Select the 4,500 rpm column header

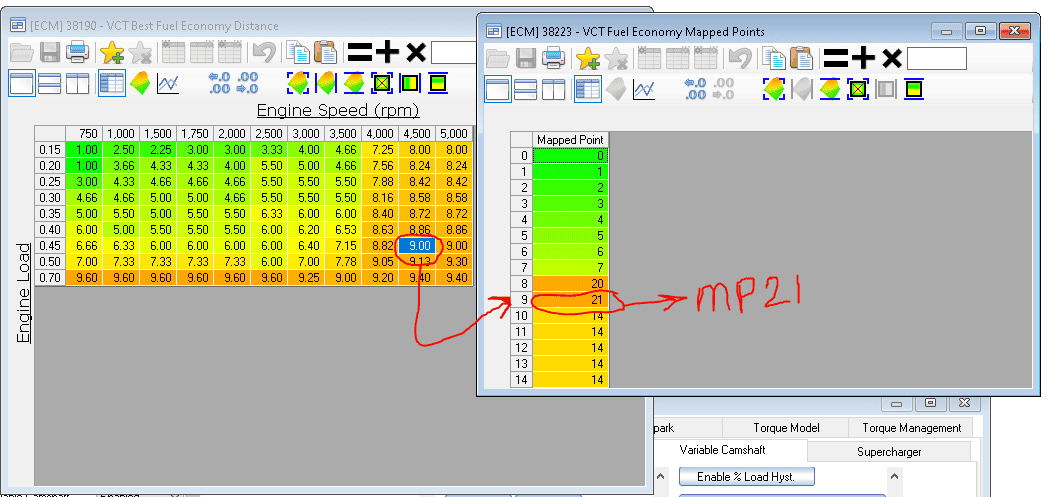point(417,134)
